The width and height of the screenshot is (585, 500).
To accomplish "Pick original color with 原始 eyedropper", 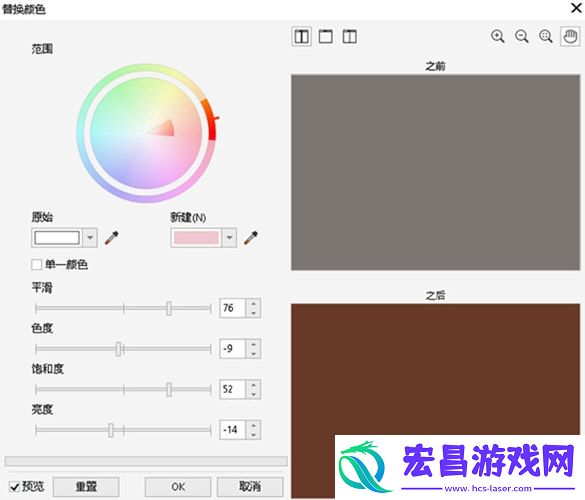I will (x=112, y=238).
